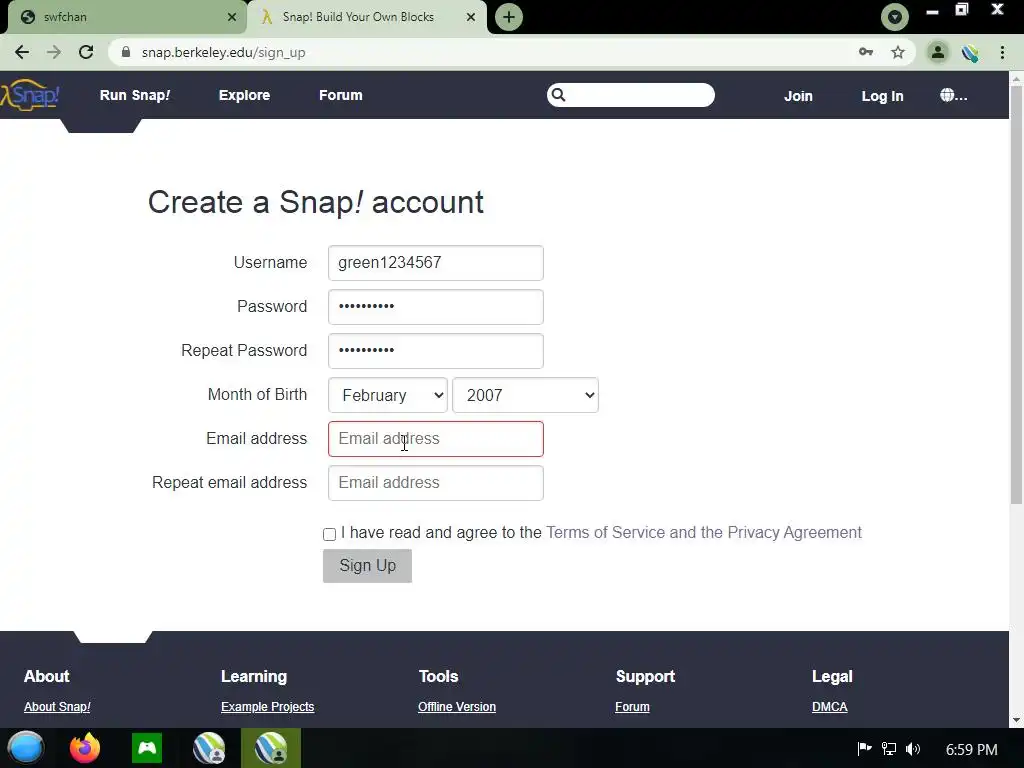Open the Forum link under Support
The image size is (1024, 768).
[x=632, y=707]
